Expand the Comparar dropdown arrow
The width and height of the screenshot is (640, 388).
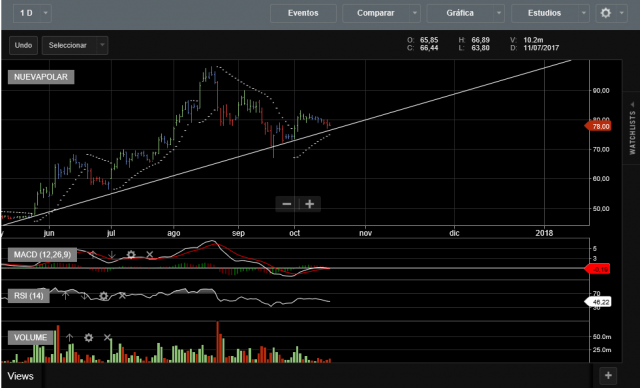[x=415, y=13]
